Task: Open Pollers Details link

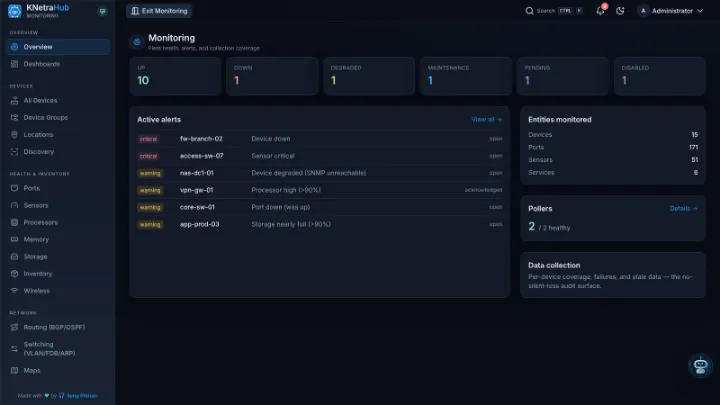Action: pyautogui.click(x=683, y=208)
